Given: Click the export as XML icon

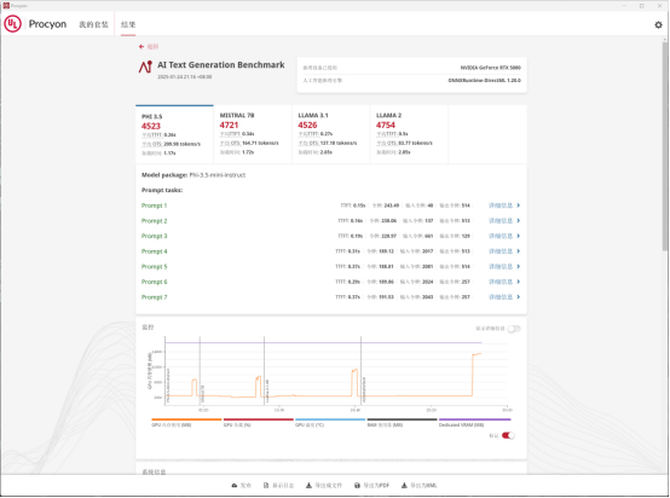Looking at the screenshot, I should coord(404,484).
